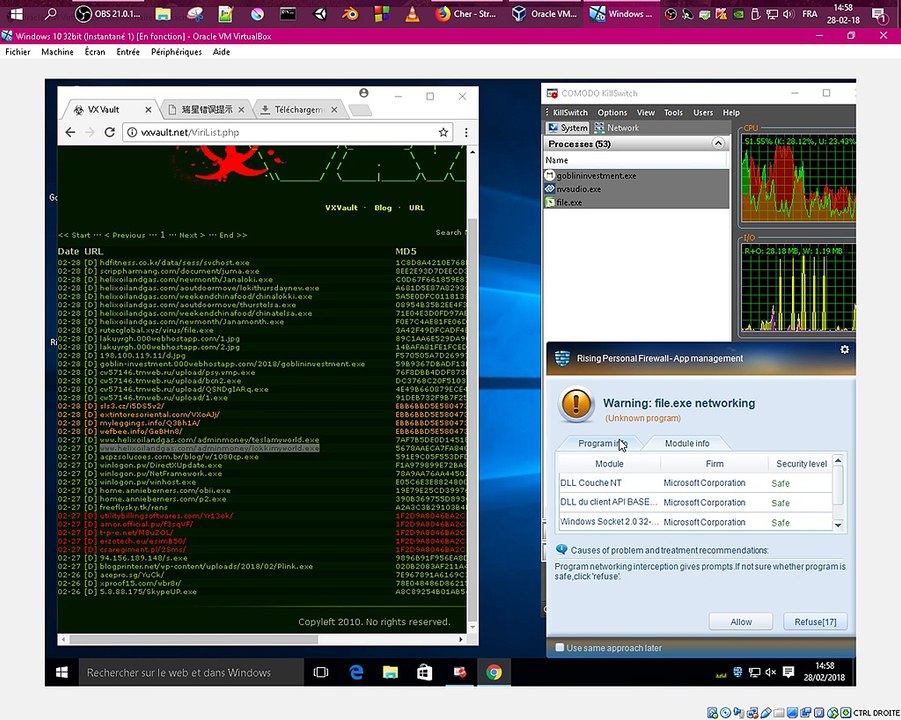Click VirtualBox display status icon
Screen dimensions: 901x720
792,713
